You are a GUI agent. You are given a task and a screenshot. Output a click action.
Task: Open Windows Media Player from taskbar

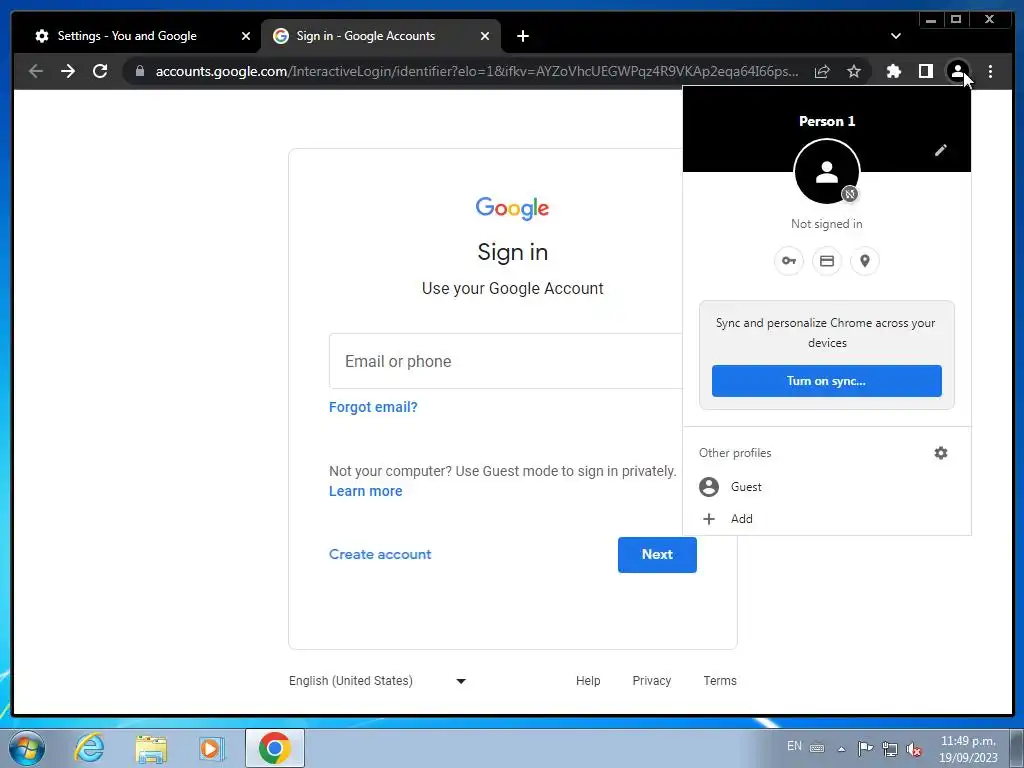pyautogui.click(x=212, y=748)
